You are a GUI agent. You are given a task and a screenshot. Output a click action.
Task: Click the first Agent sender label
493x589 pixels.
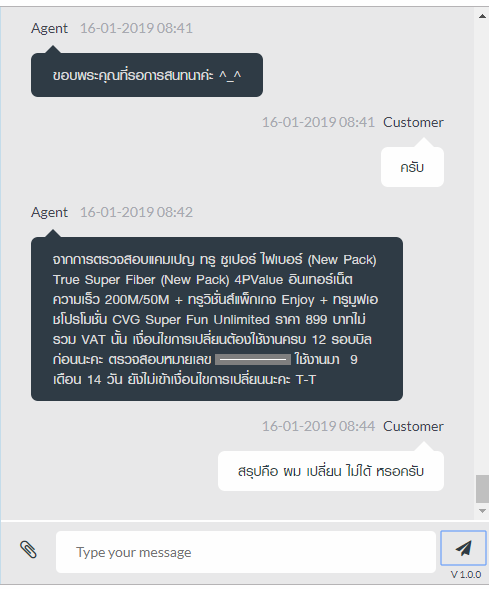50,28
